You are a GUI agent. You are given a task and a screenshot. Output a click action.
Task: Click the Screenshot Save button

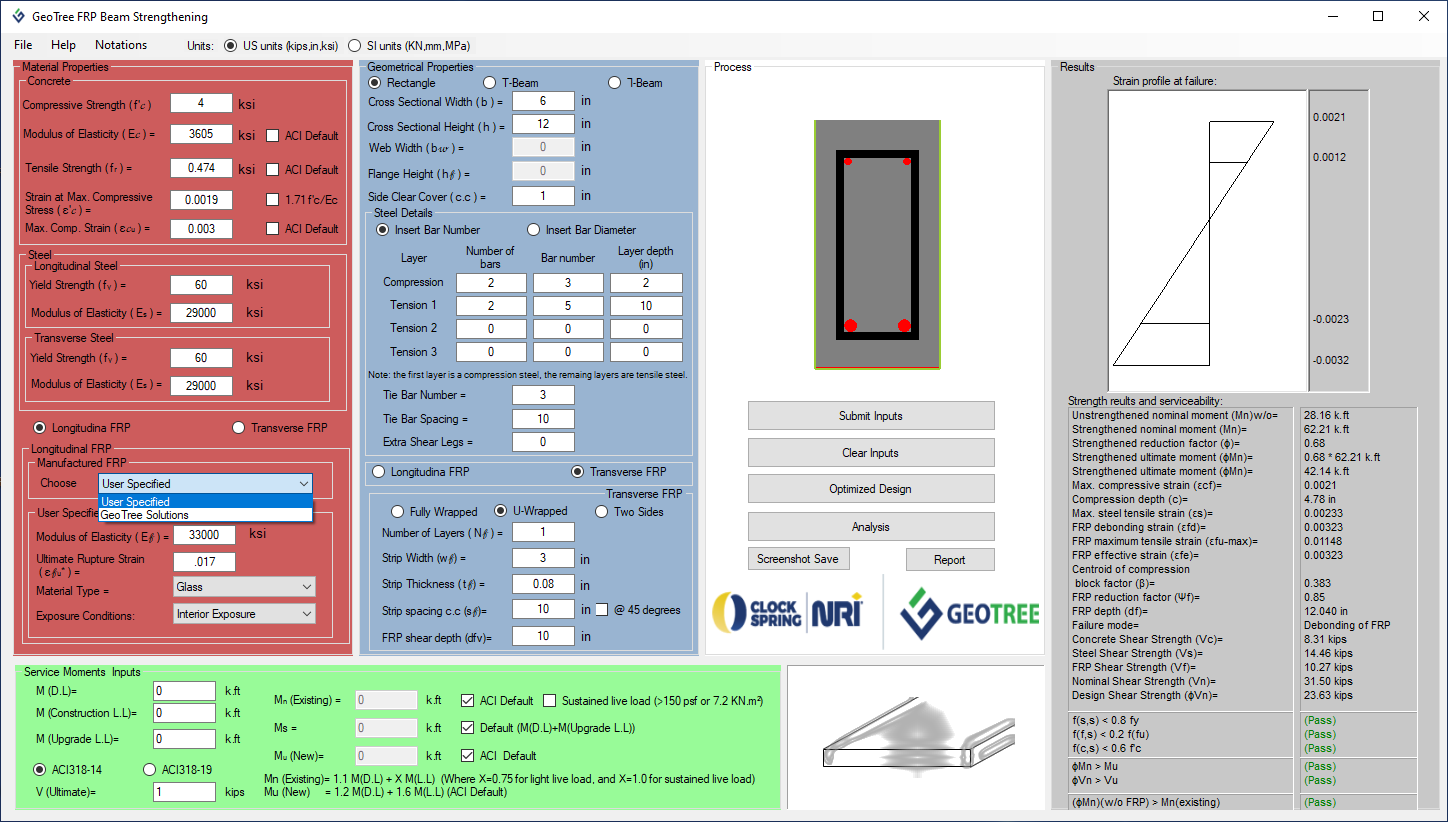(797, 559)
